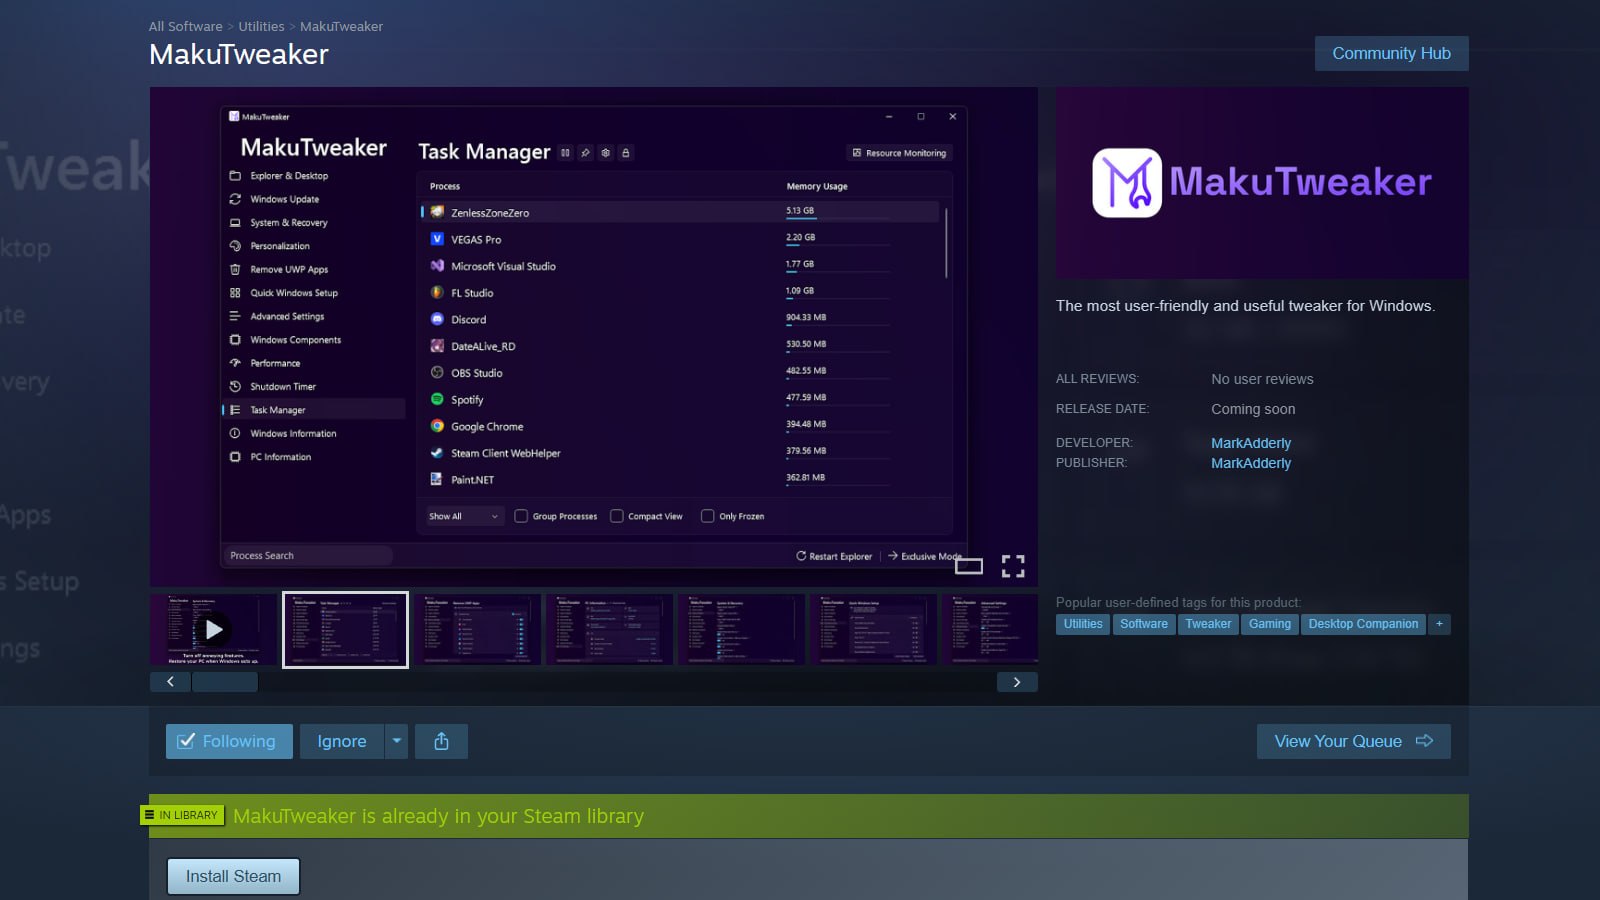Click the Desktop Companion tag
Screen dimensions: 1600x900
click(x=1363, y=624)
